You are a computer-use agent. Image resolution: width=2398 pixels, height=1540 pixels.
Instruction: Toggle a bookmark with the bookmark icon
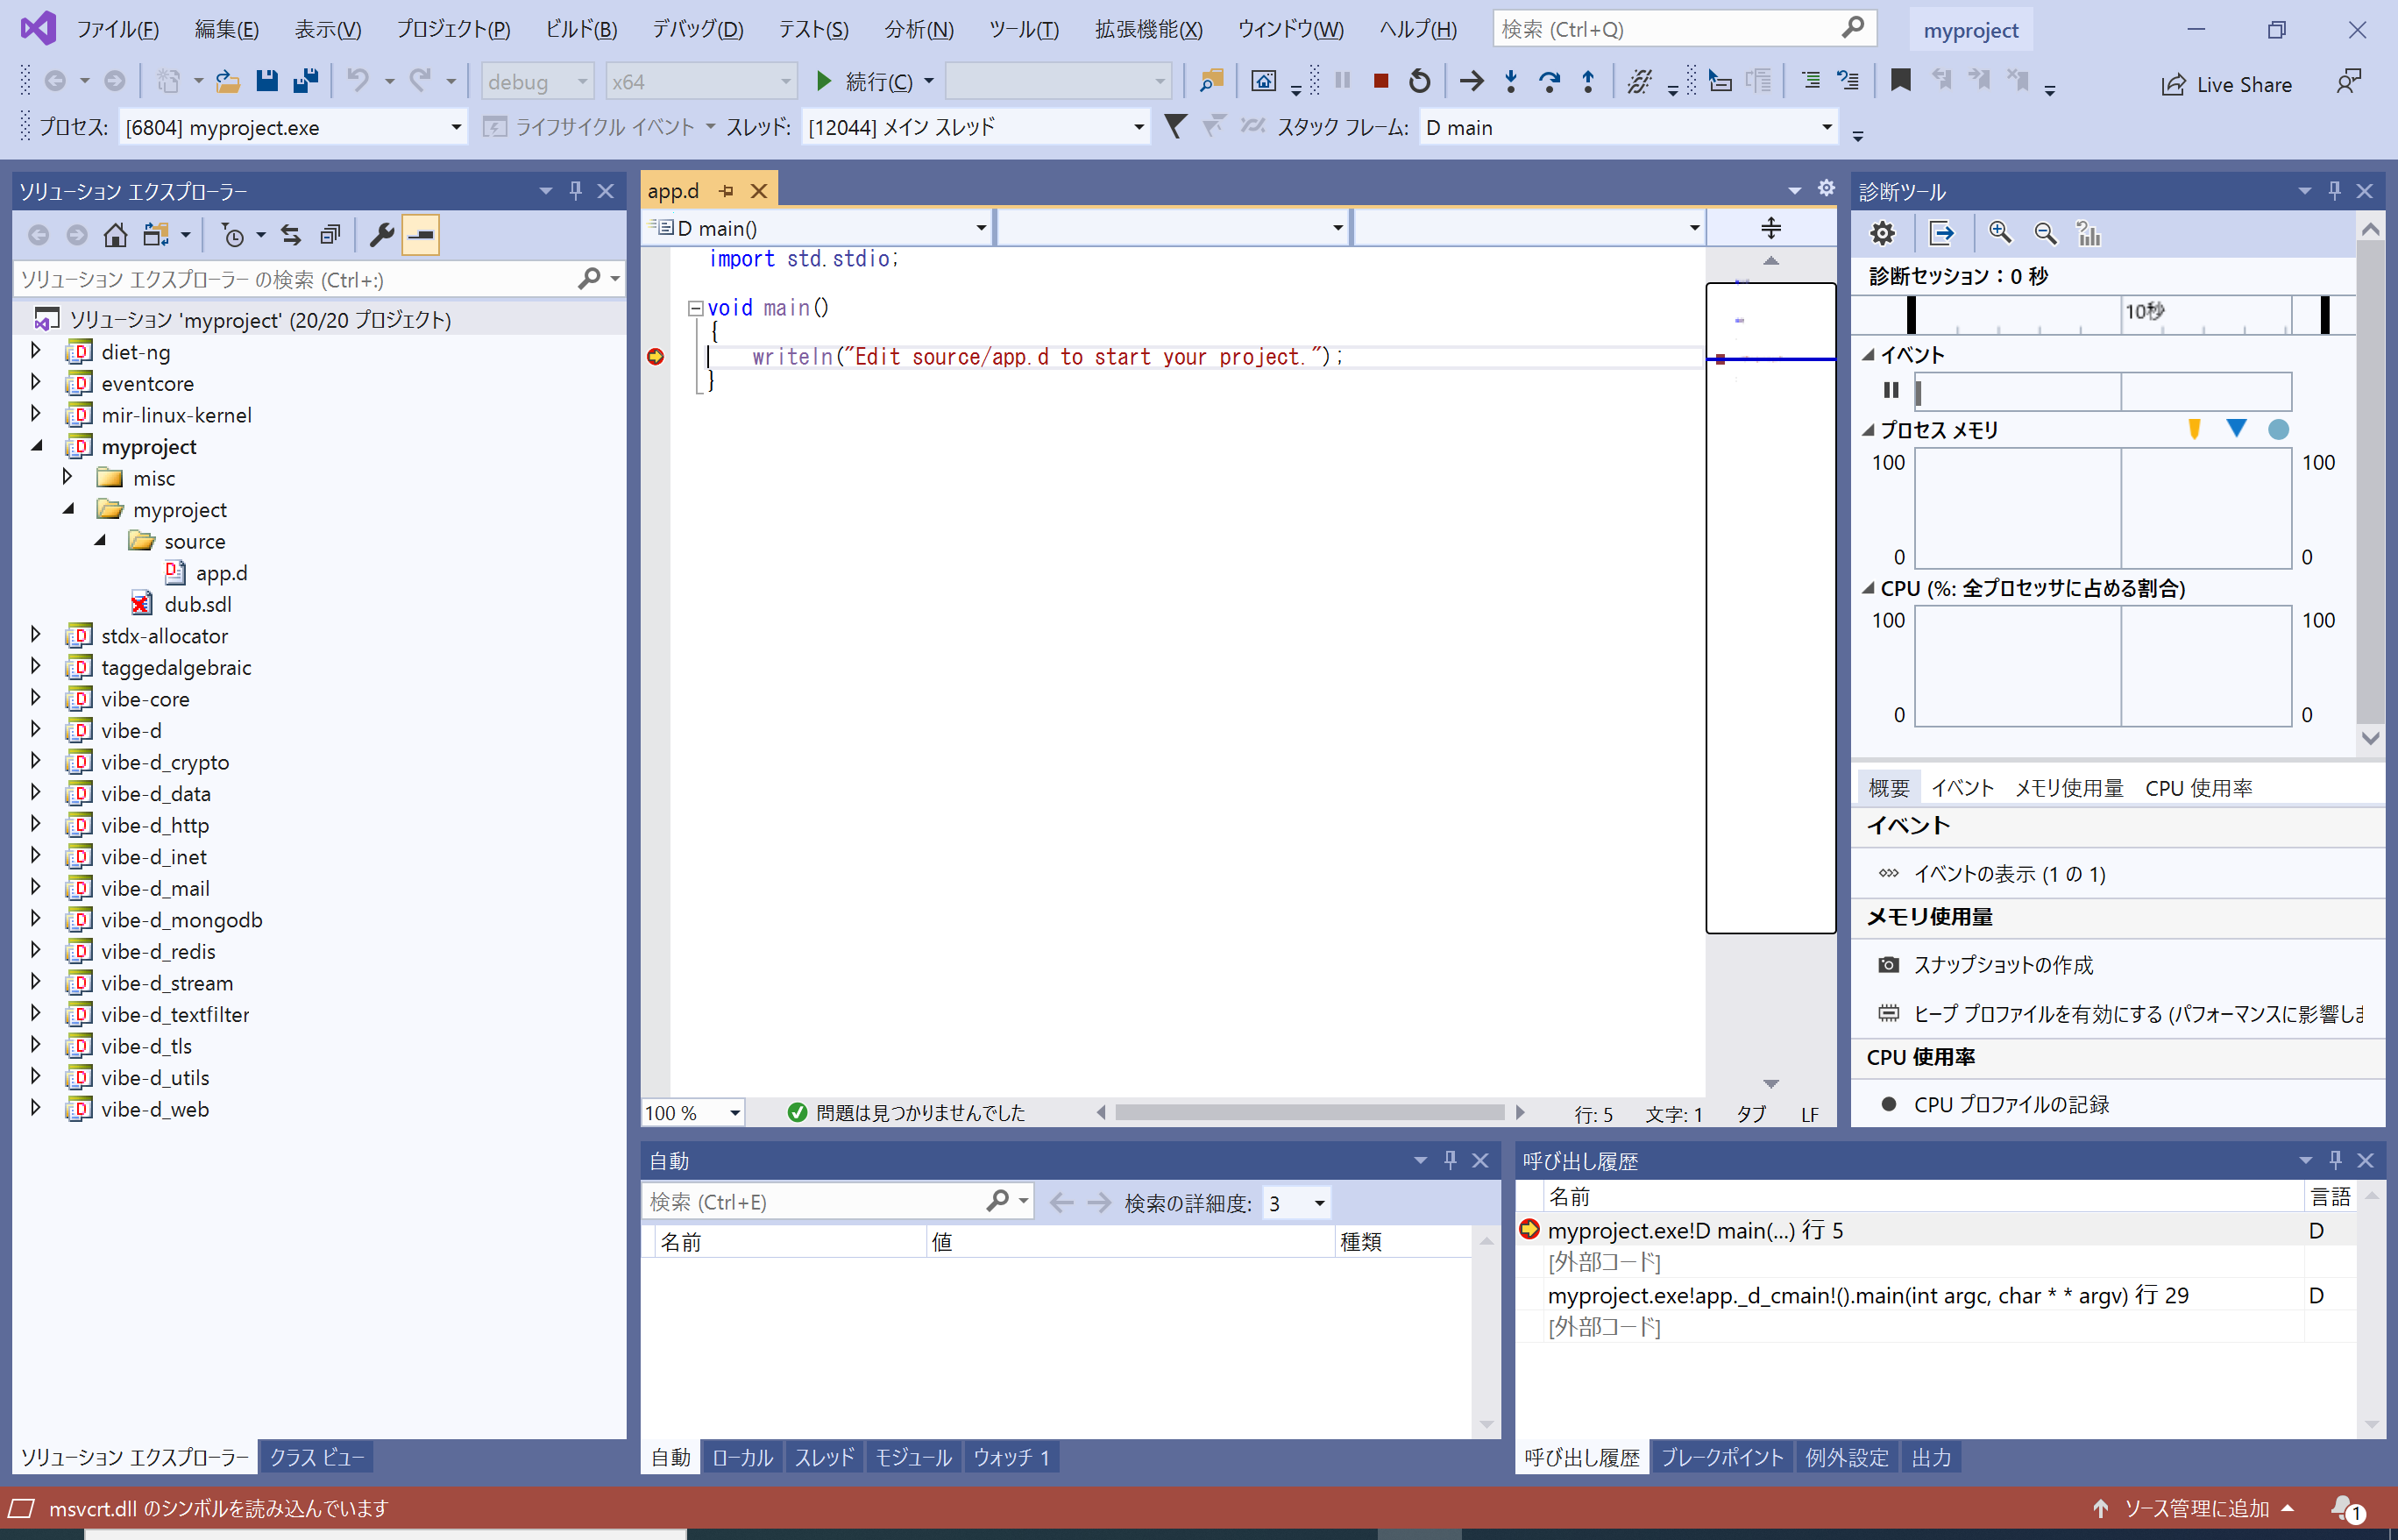1901,81
